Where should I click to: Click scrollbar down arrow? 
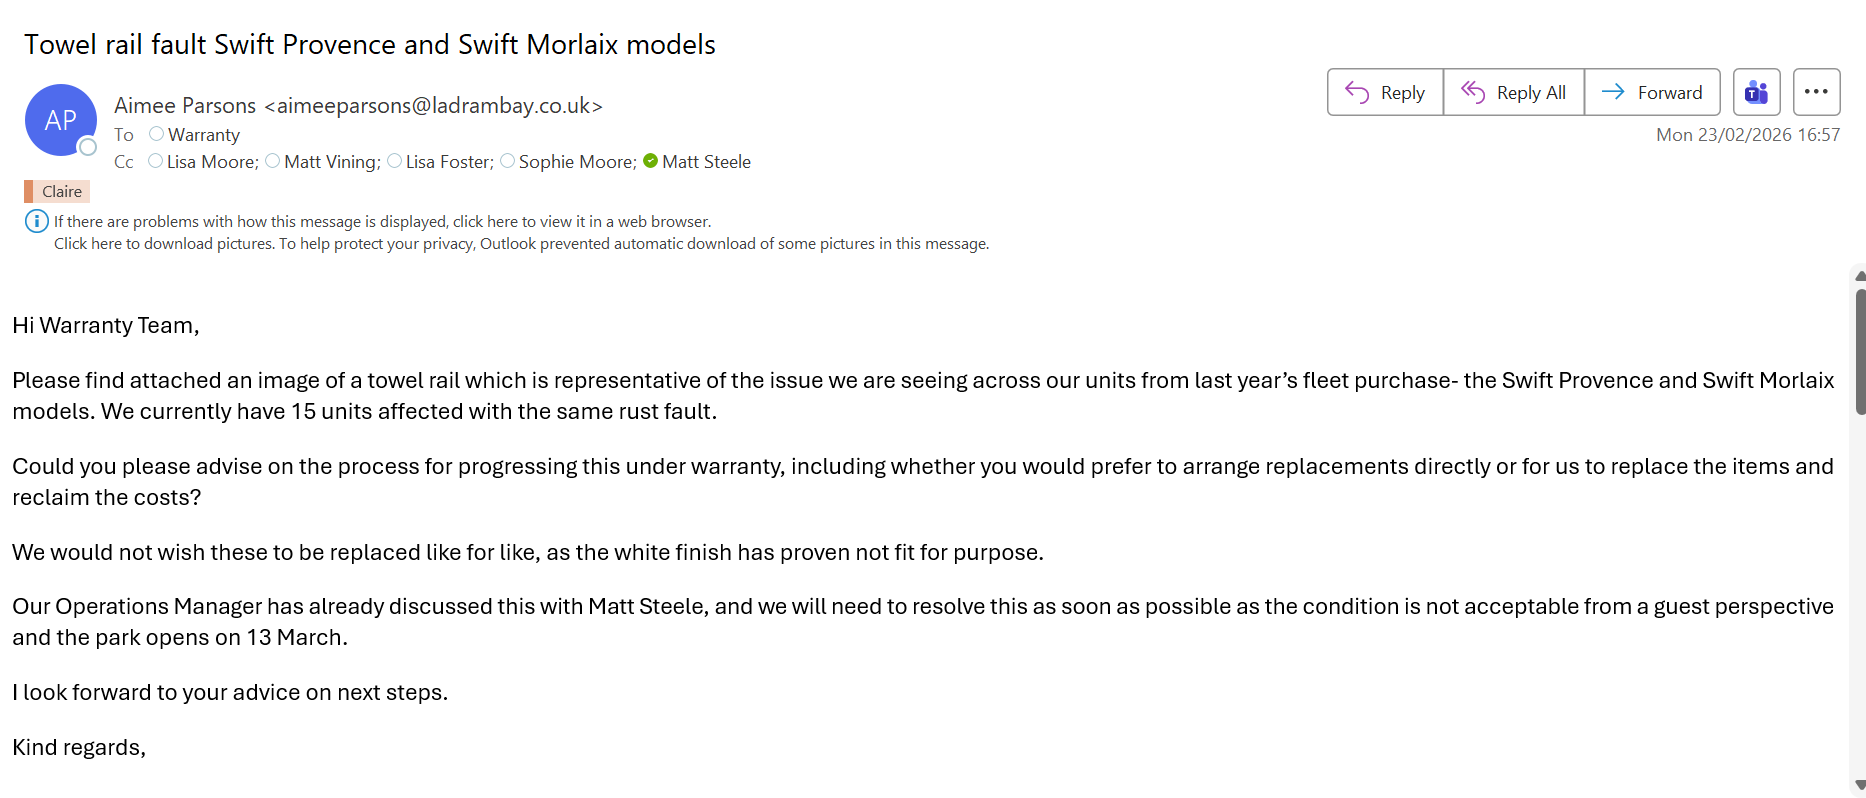[1859, 786]
